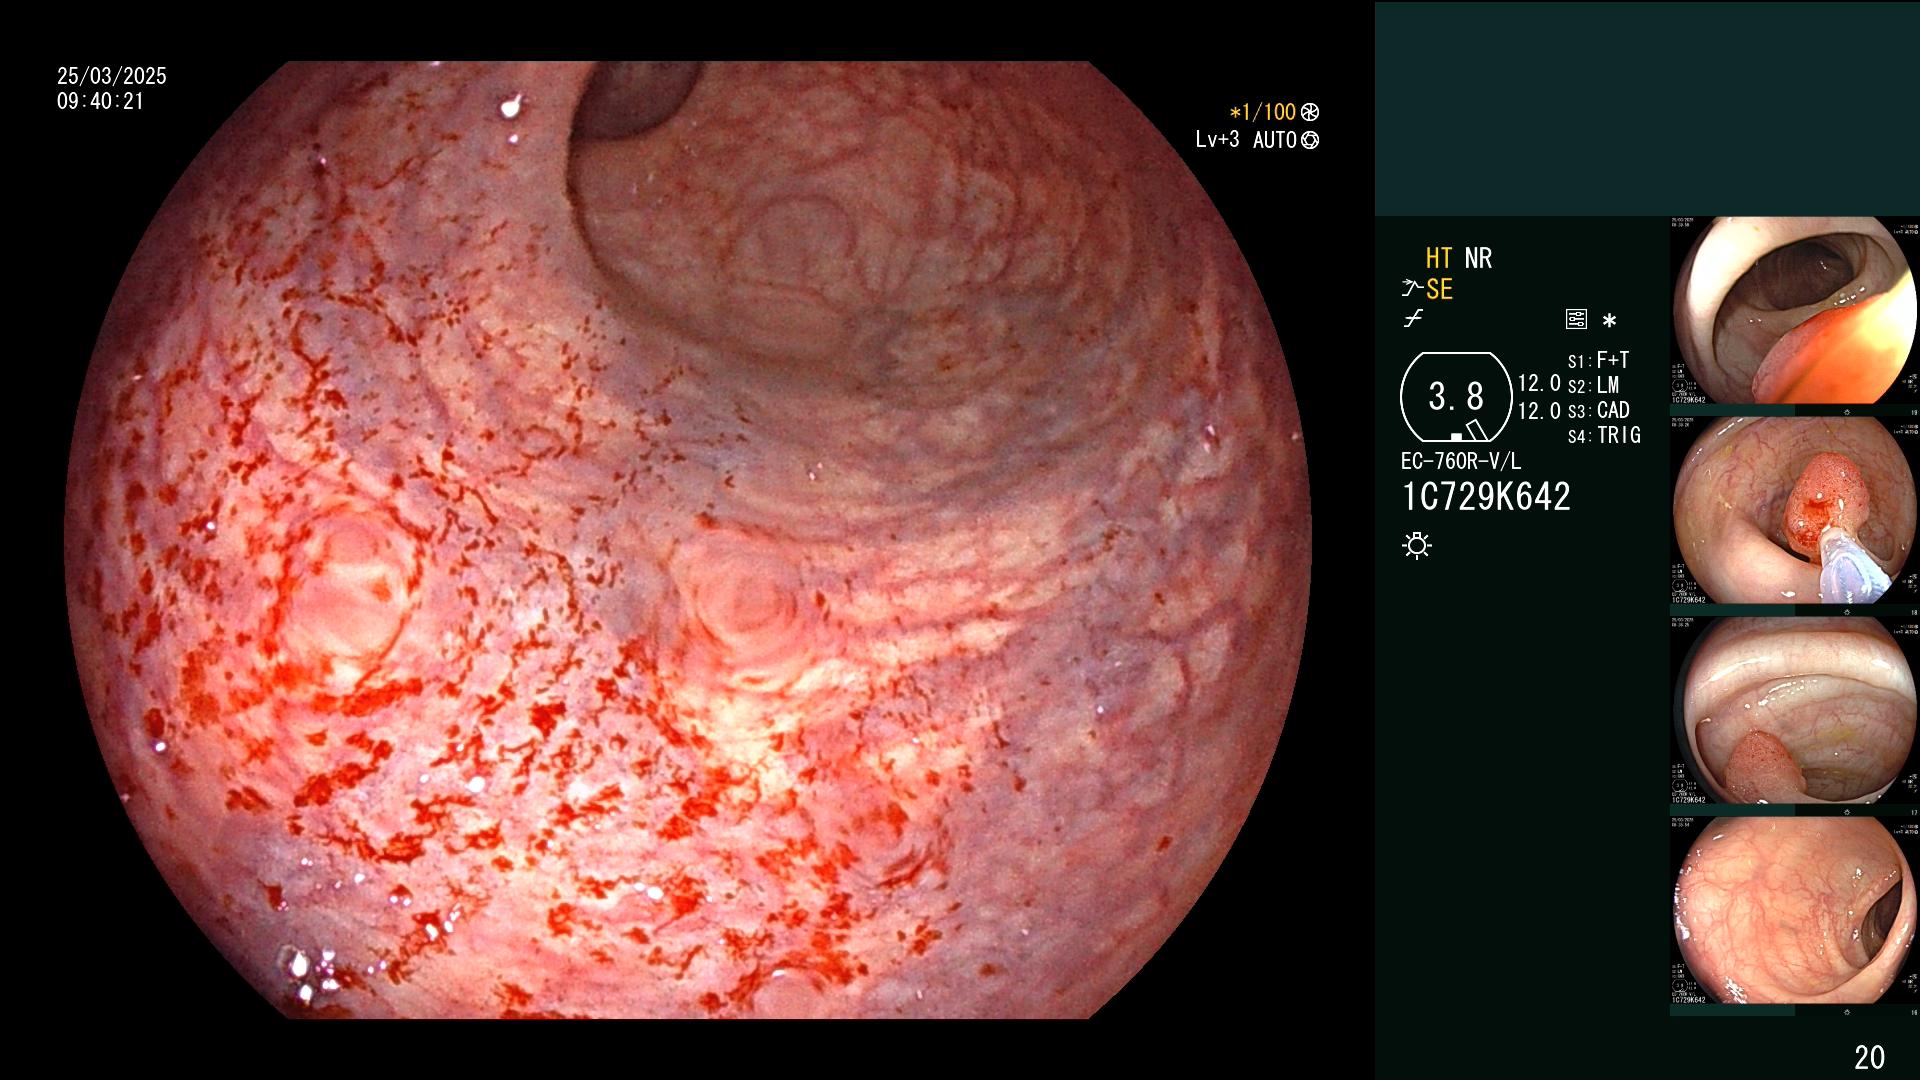
Task: Open thumbnail showing colon lumen with orange blur
Action: 1795,311
